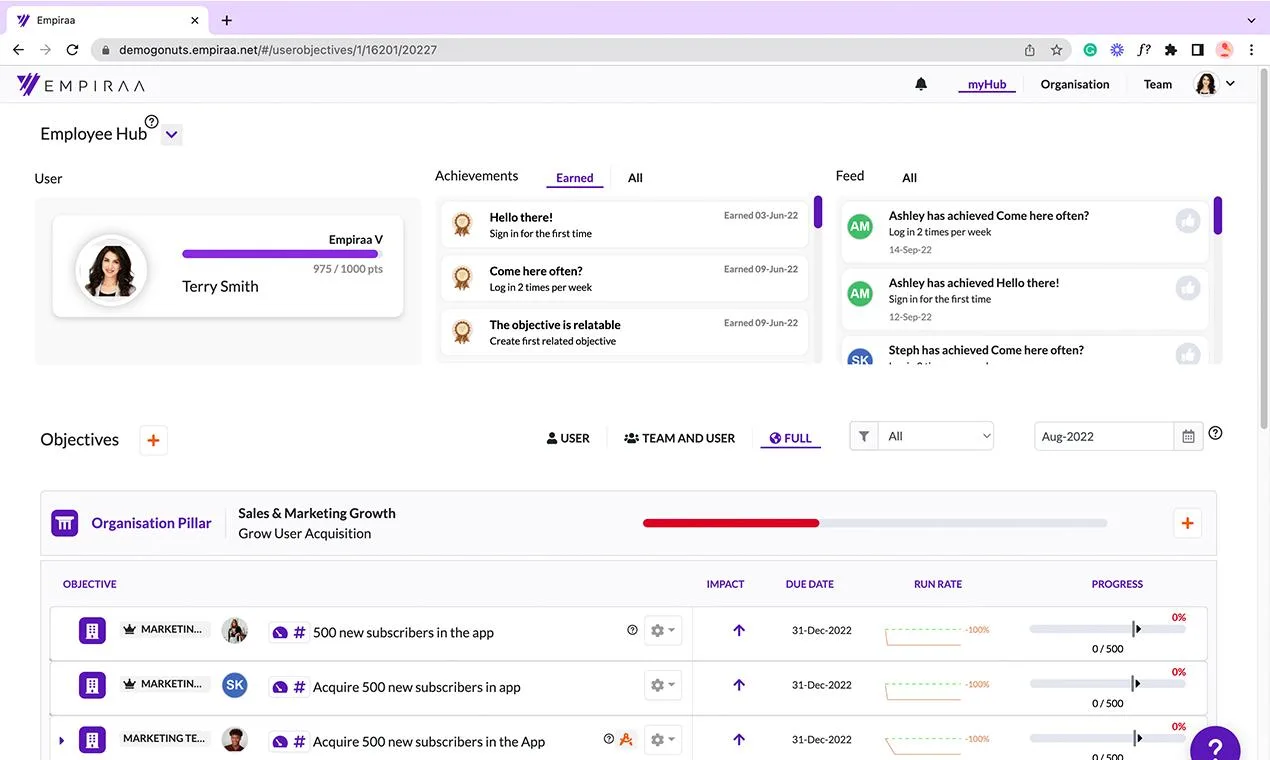Open info icon on 500 new subscribers in the app

[x=632, y=630]
